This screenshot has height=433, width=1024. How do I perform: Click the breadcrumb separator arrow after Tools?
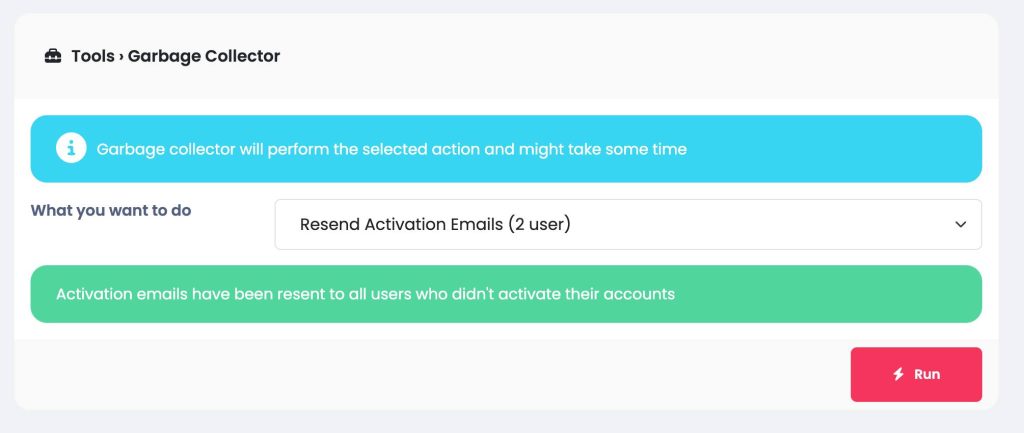(x=121, y=57)
